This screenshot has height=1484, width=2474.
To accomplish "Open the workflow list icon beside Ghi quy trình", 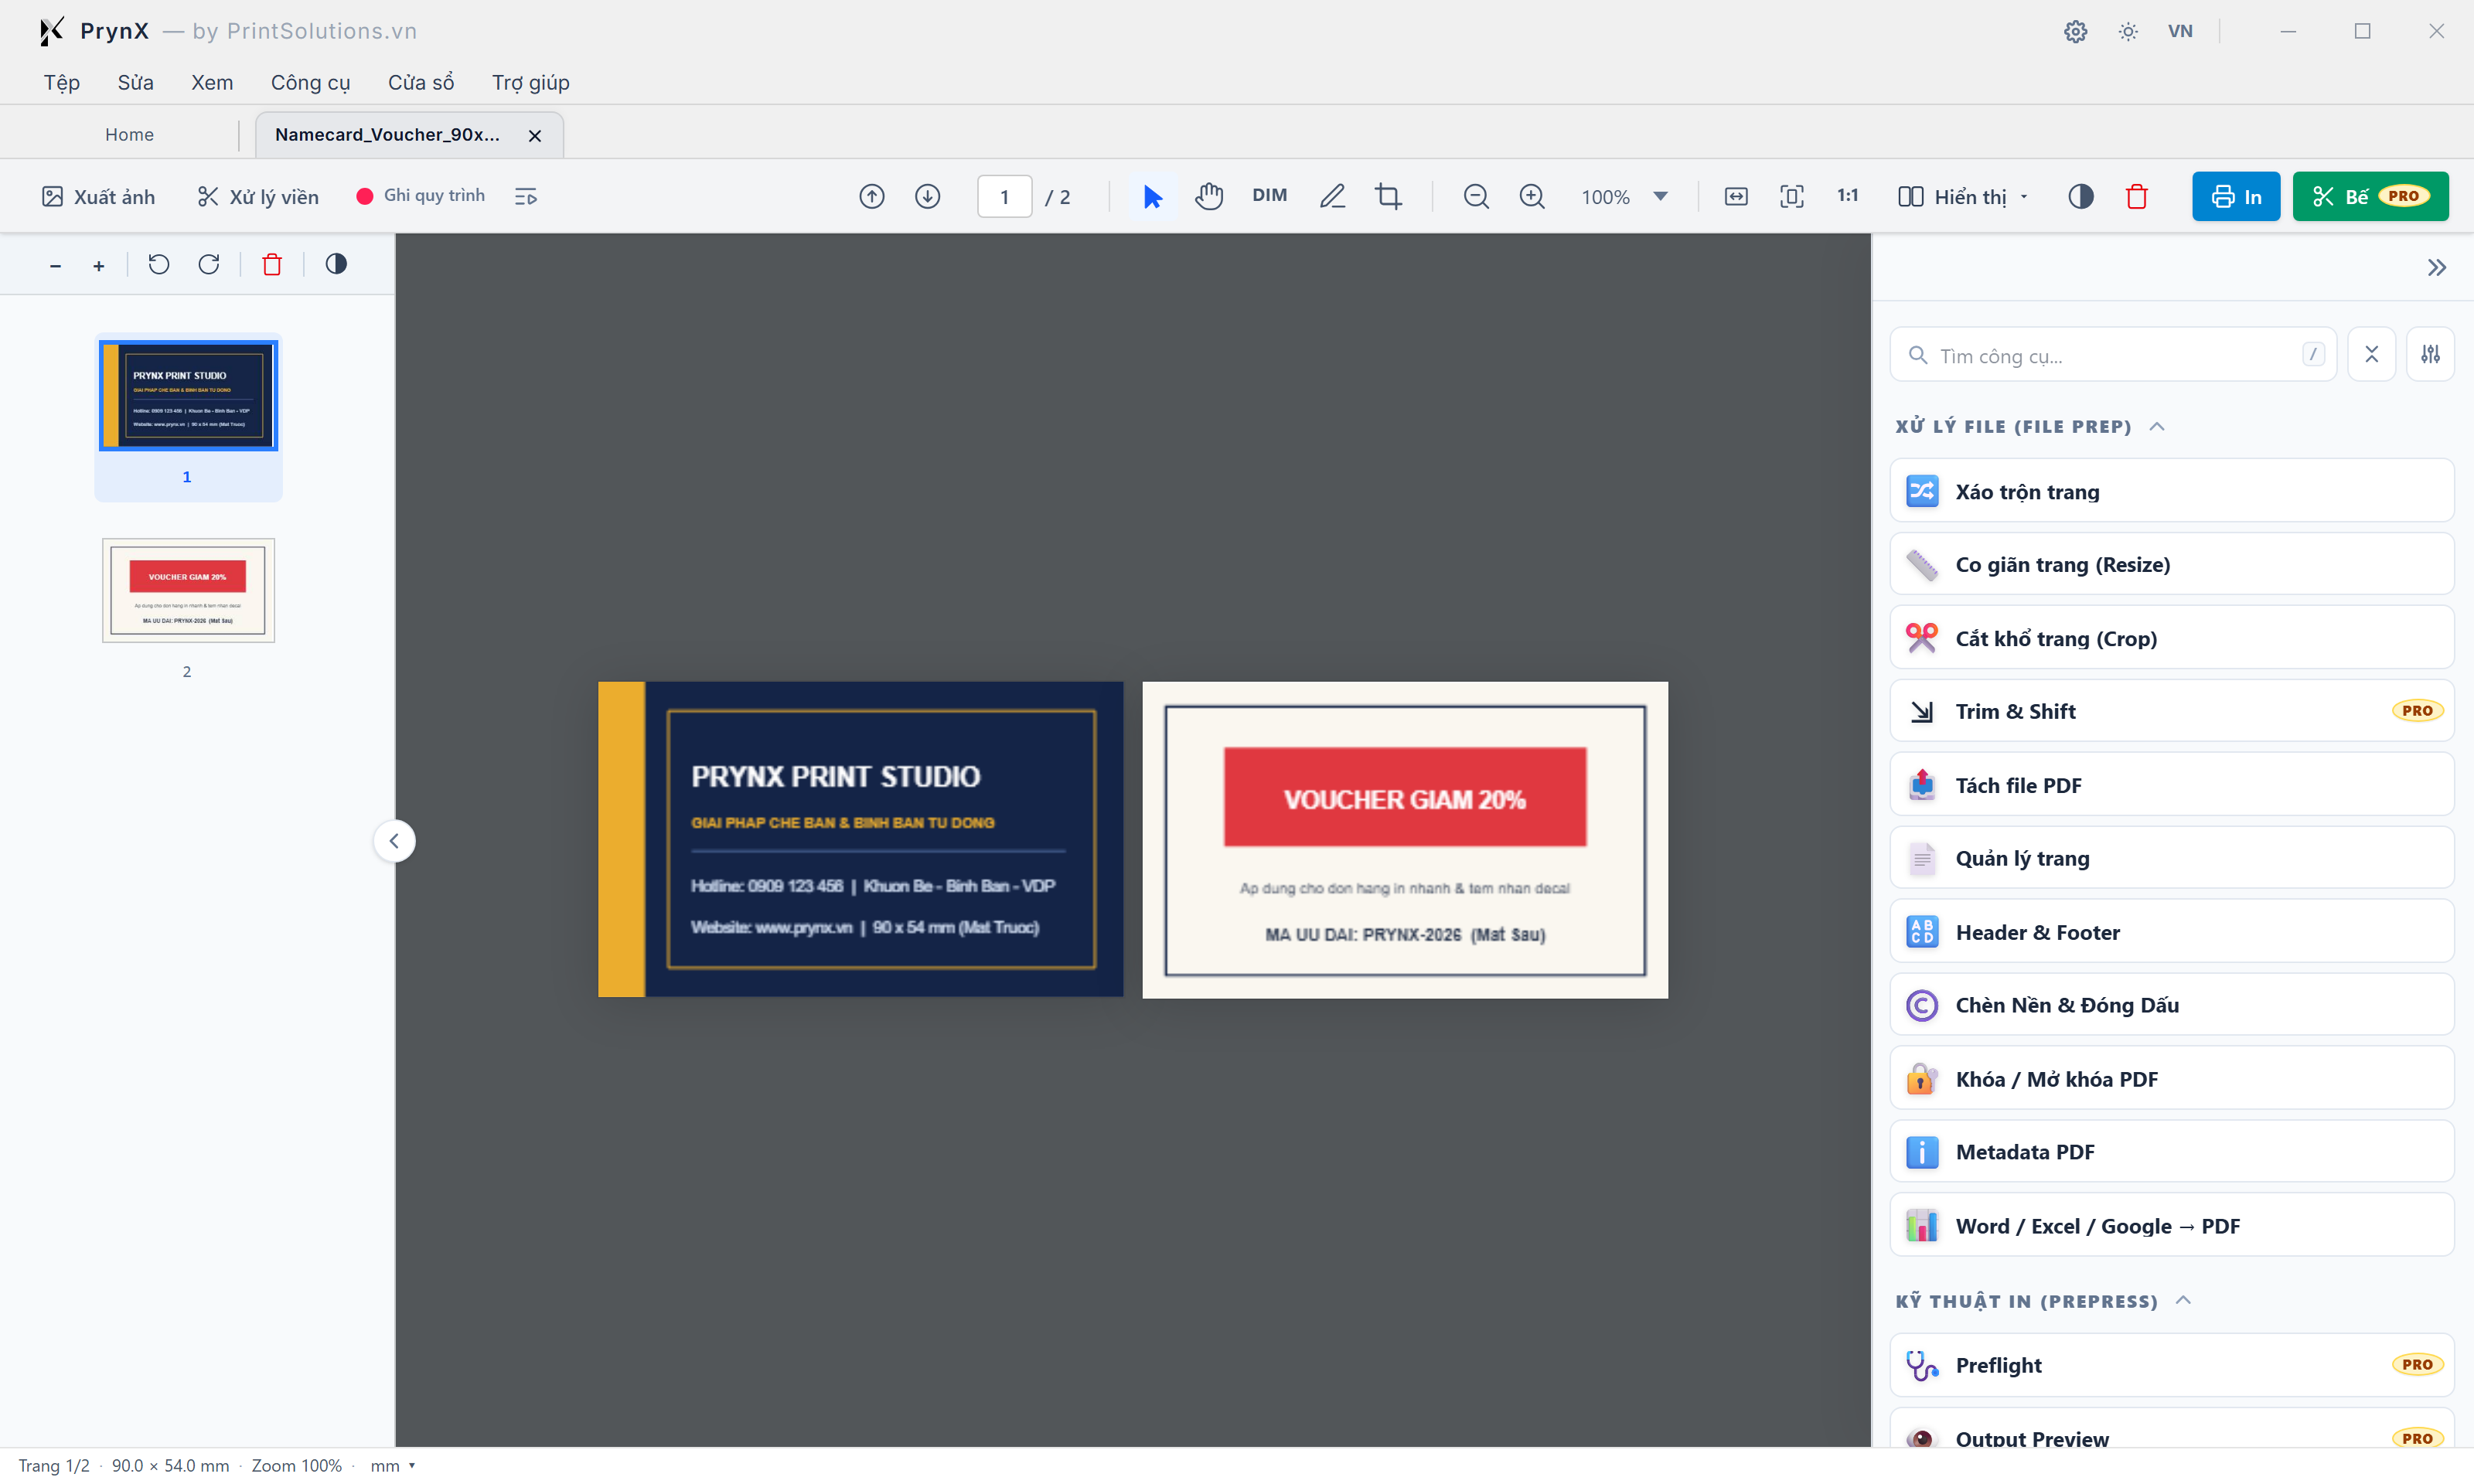I will tap(526, 197).
